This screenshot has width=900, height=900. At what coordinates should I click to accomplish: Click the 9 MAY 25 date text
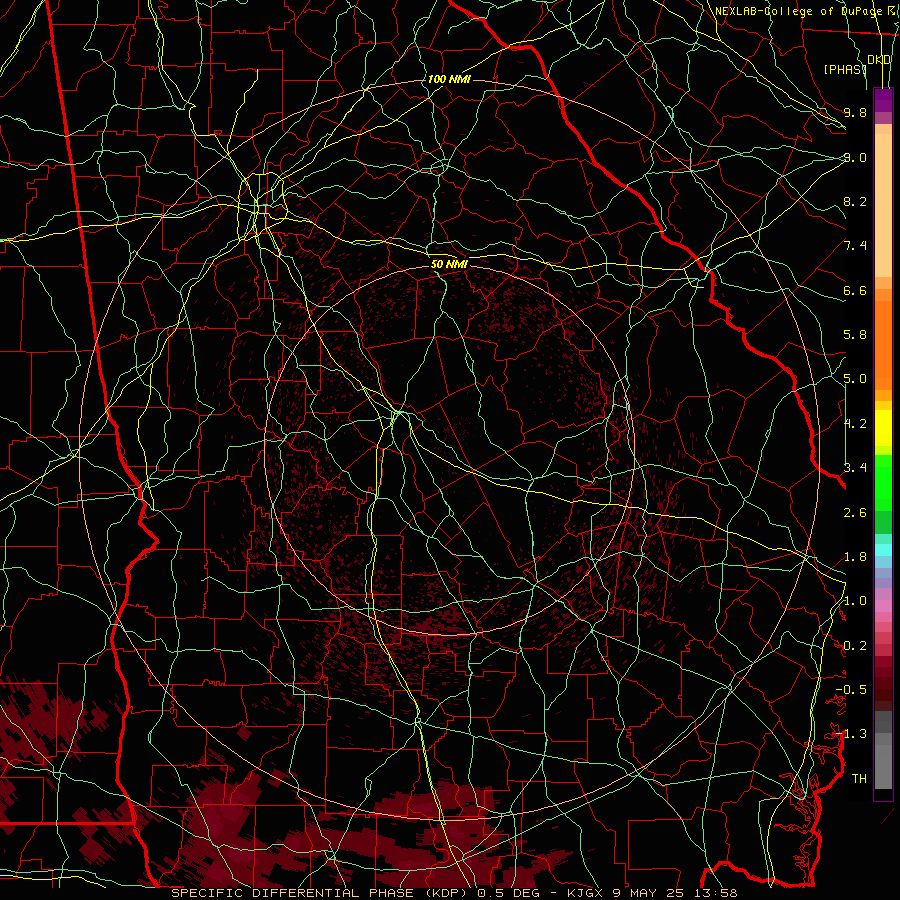point(647,893)
